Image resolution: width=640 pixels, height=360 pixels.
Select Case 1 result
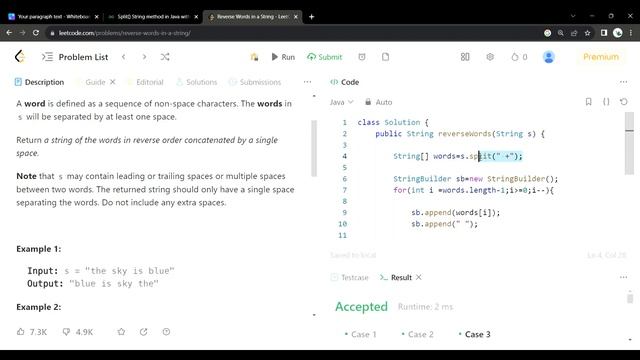[360, 334]
